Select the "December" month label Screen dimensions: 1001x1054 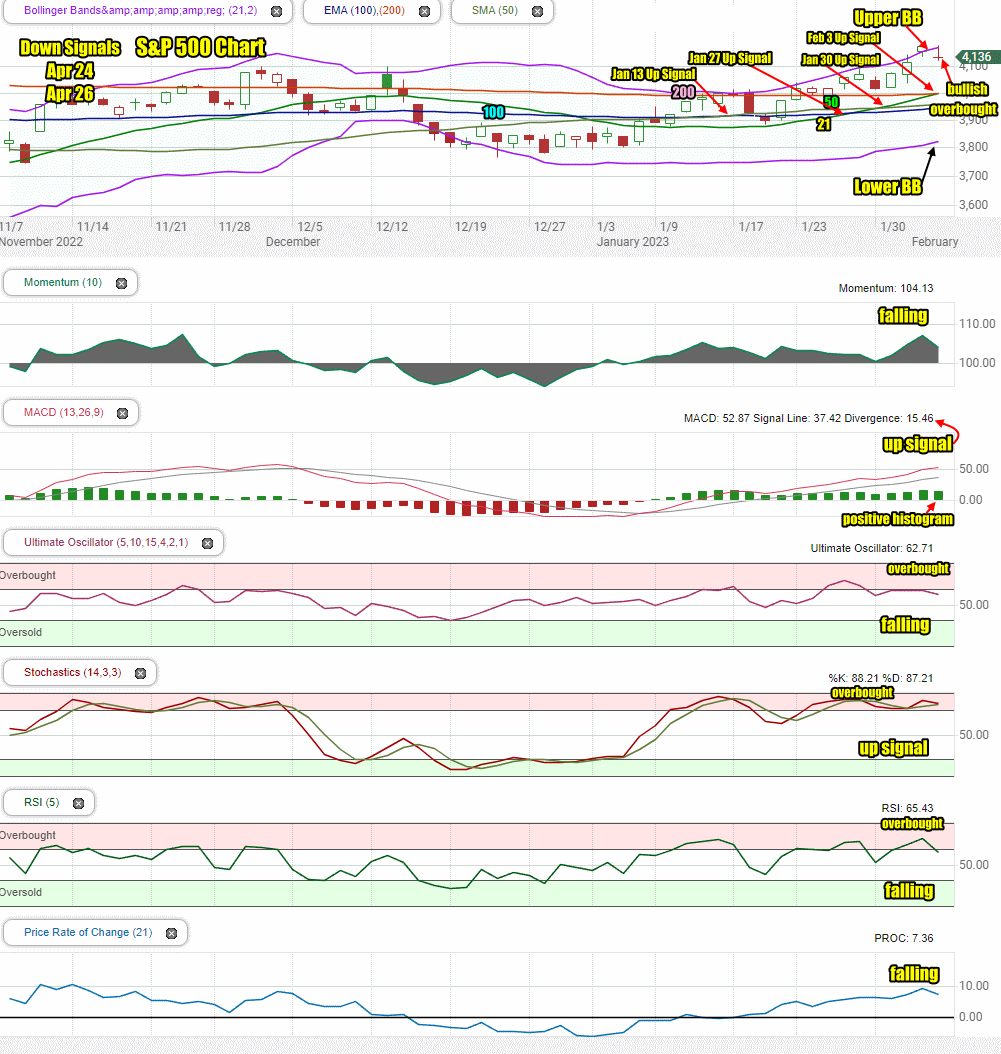click(x=293, y=242)
